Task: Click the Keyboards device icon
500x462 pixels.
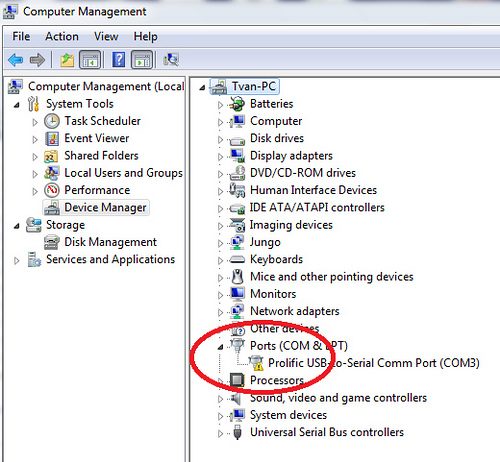Action: pos(237,259)
